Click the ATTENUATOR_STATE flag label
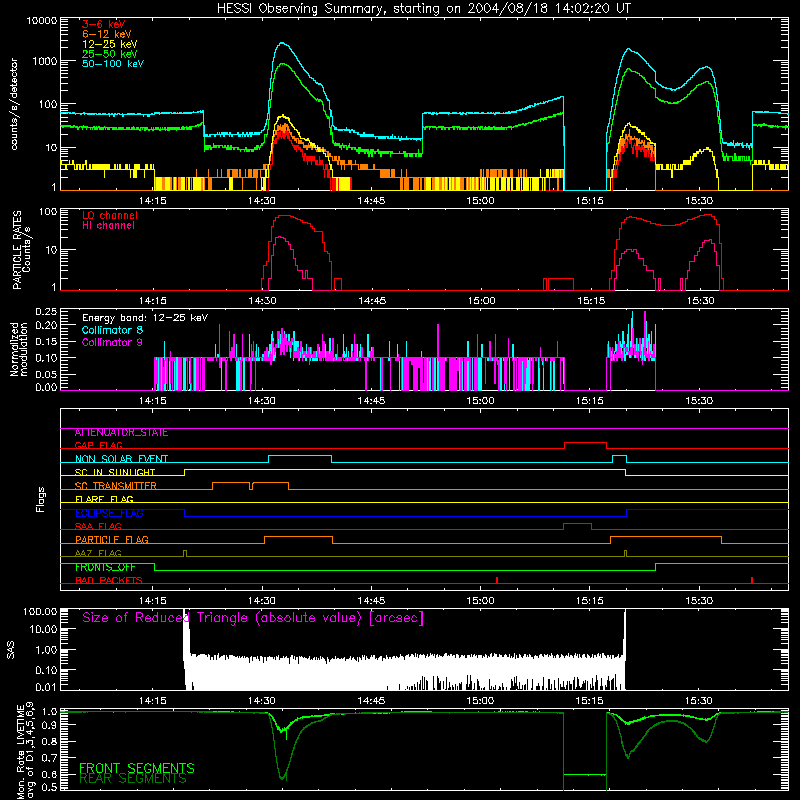800x800 pixels. coord(121,433)
